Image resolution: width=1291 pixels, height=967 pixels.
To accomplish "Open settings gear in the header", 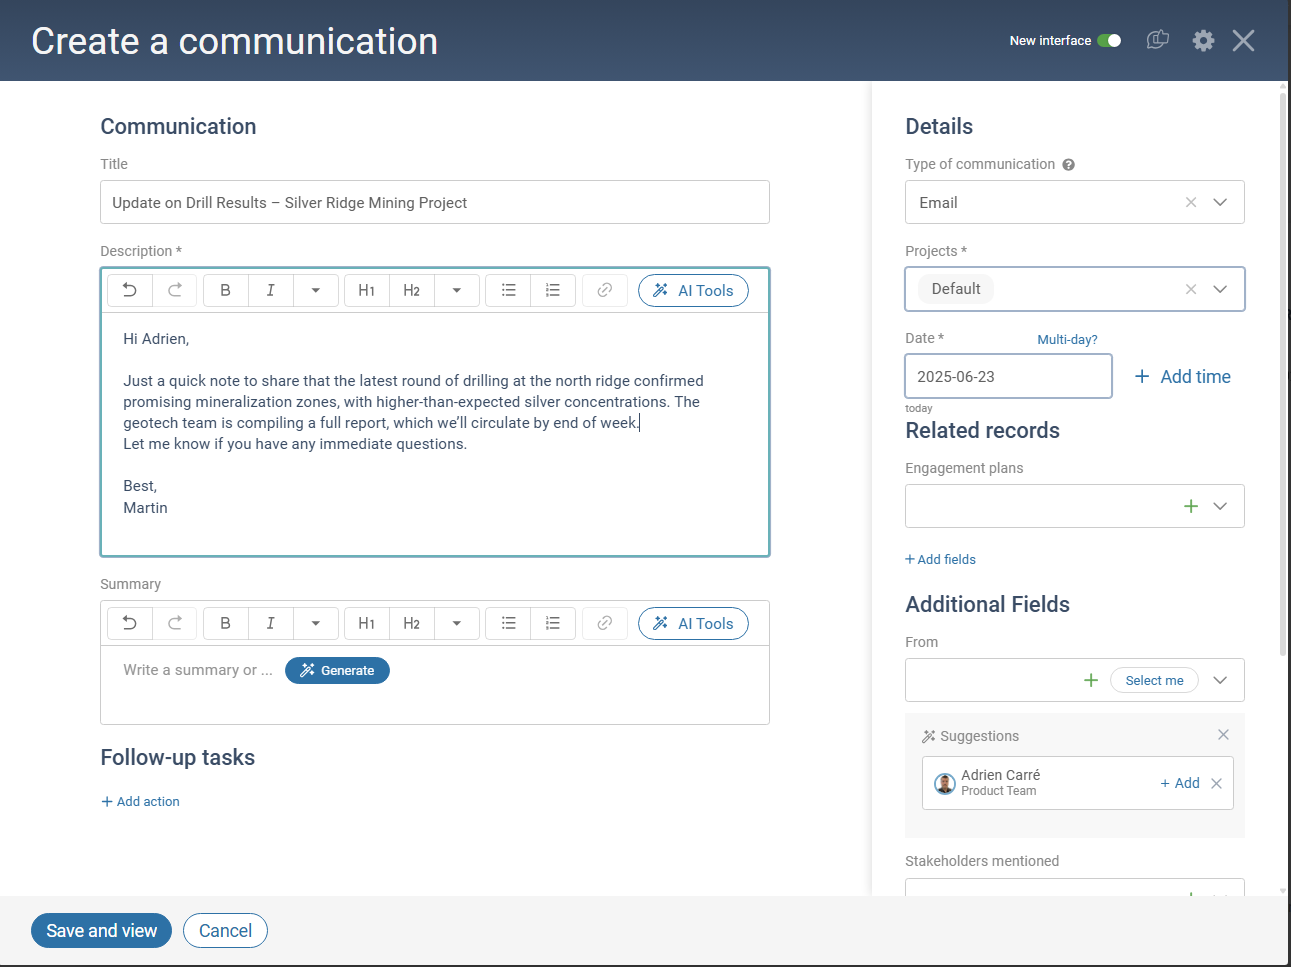I will pos(1203,41).
